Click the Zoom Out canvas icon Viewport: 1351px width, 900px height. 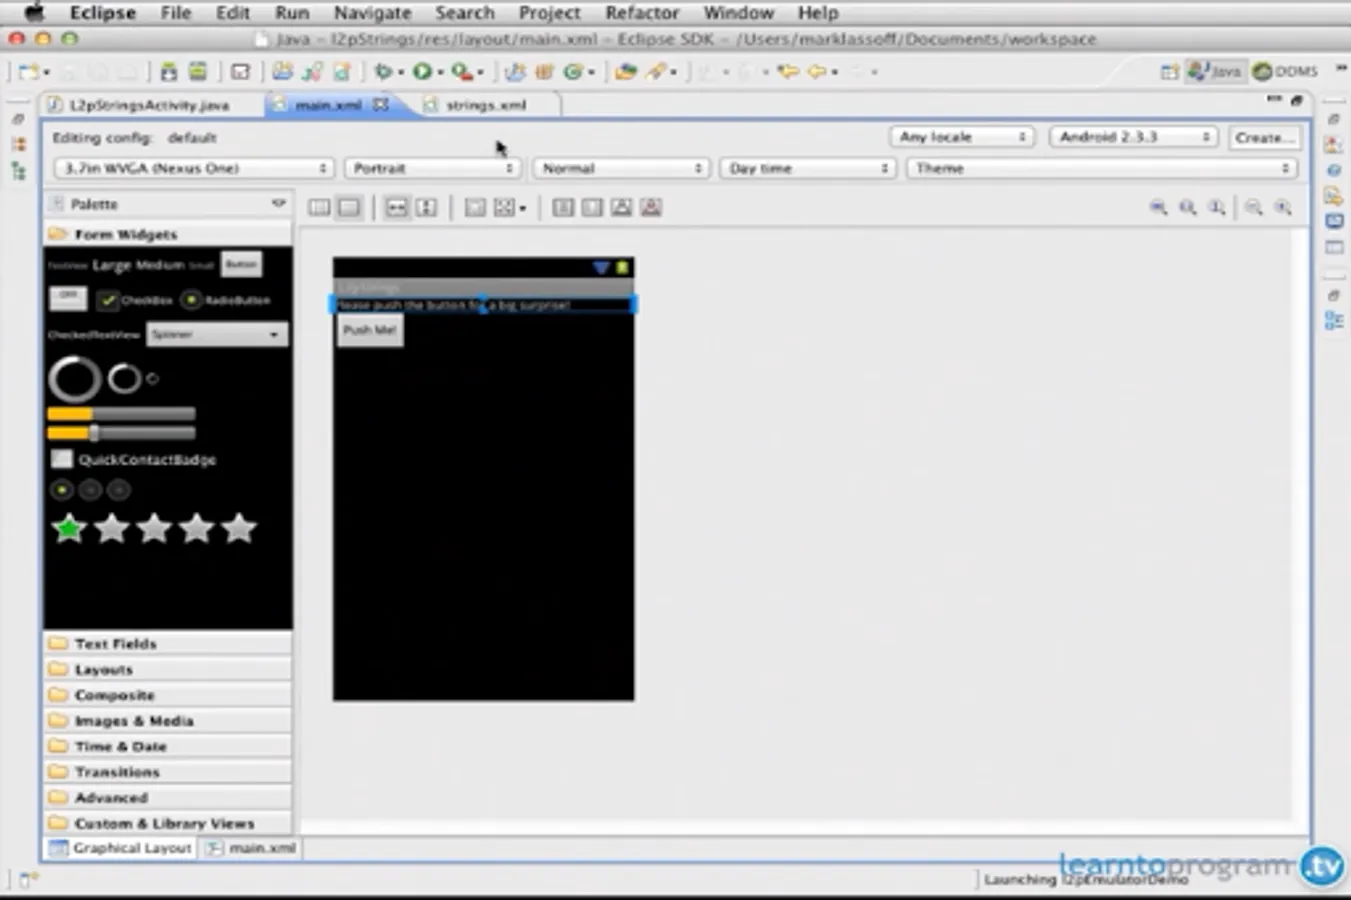(x=1254, y=208)
